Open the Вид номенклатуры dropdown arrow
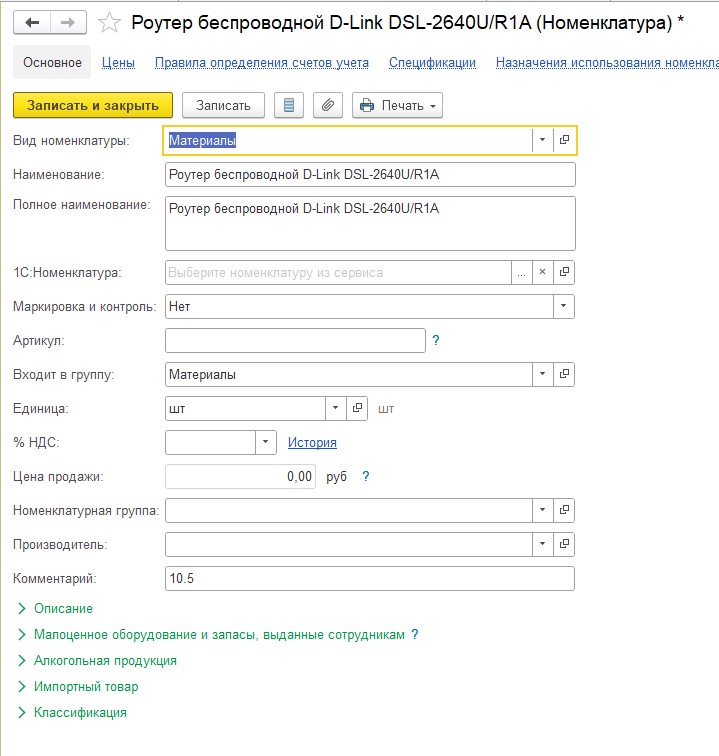The height and width of the screenshot is (756, 719). pyautogui.click(x=543, y=140)
